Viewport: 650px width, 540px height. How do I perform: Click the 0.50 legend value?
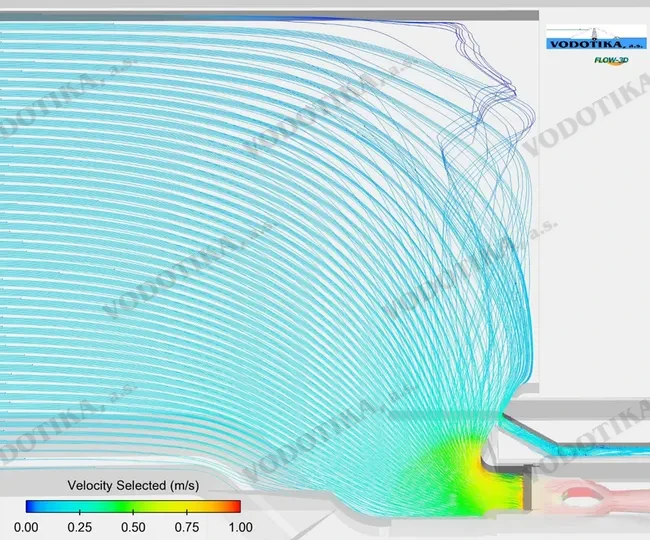point(133,527)
